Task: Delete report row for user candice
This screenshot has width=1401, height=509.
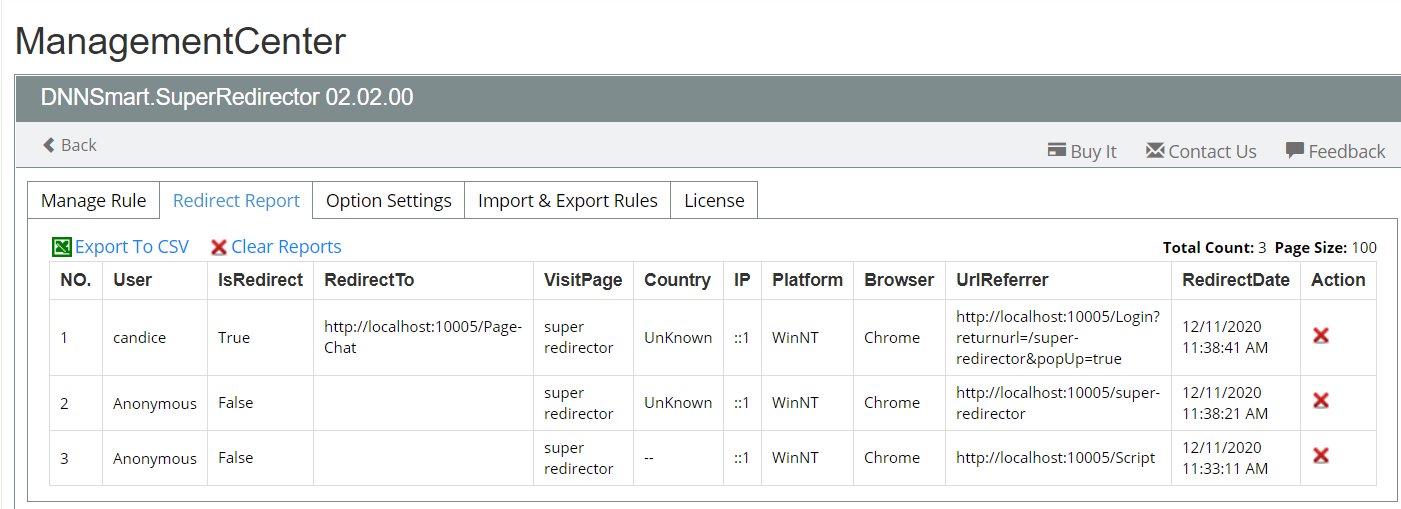Action: click(x=1320, y=336)
